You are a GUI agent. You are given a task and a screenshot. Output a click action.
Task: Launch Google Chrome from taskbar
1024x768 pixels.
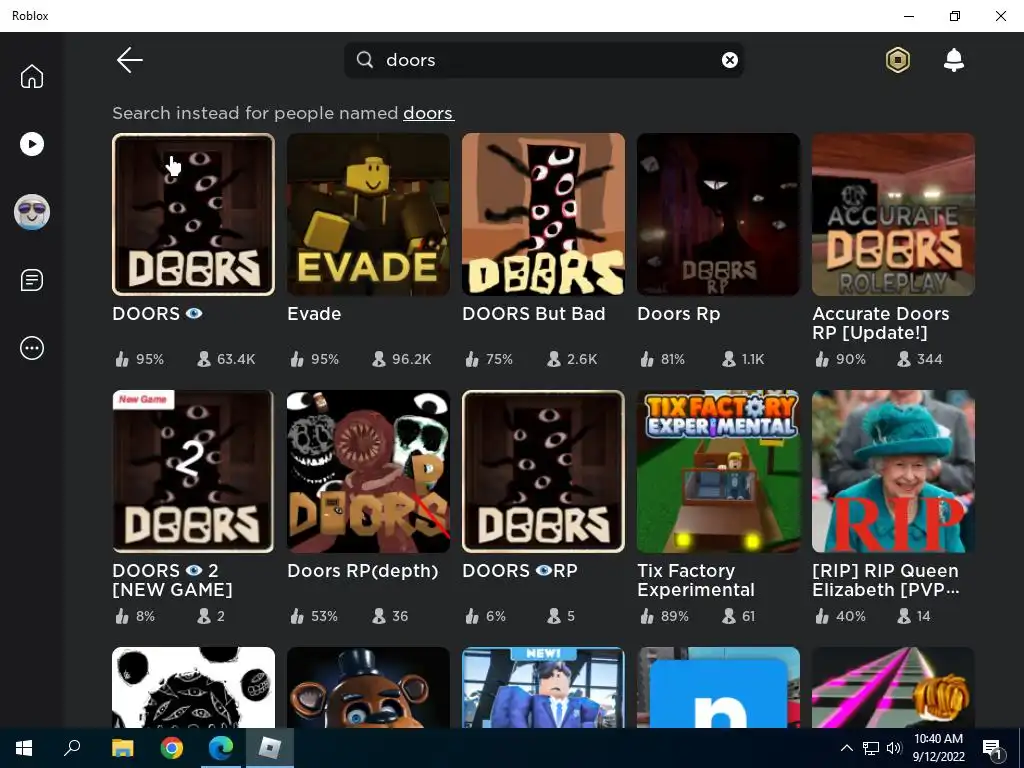point(172,748)
